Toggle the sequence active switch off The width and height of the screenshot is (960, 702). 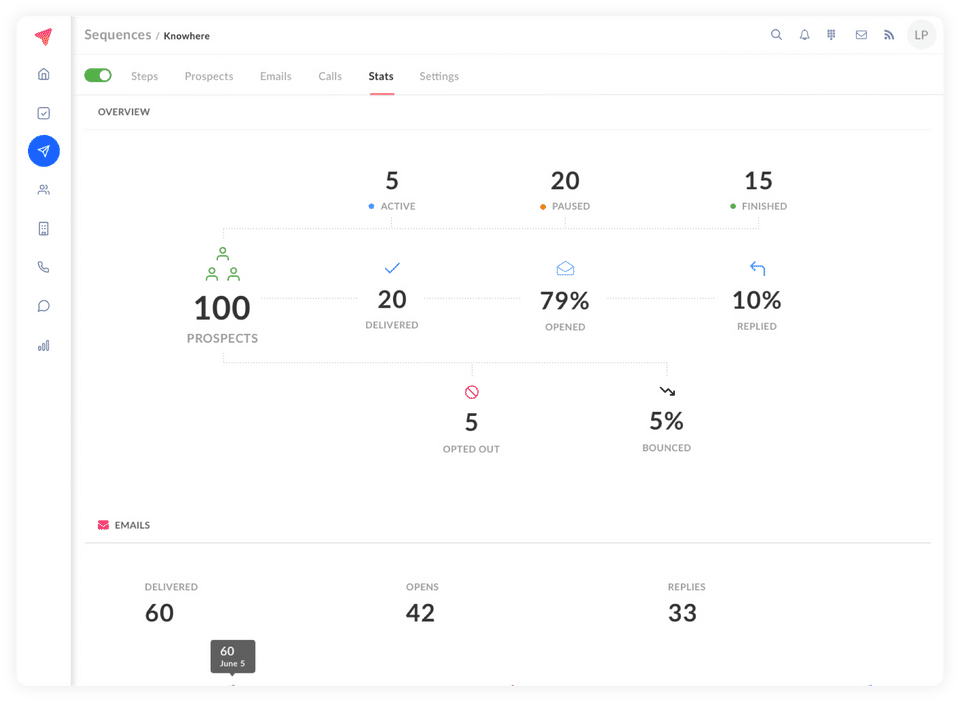click(98, 75)
